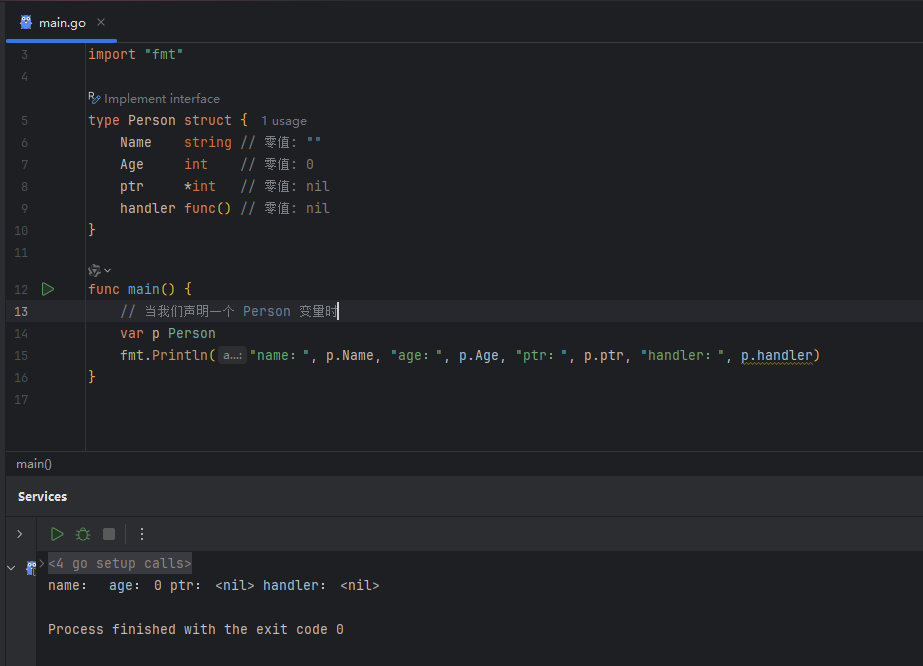Image resolution: width=923 pixels, height=666 pixels.
Task: Click the Implement interface link
Action: 162,98
